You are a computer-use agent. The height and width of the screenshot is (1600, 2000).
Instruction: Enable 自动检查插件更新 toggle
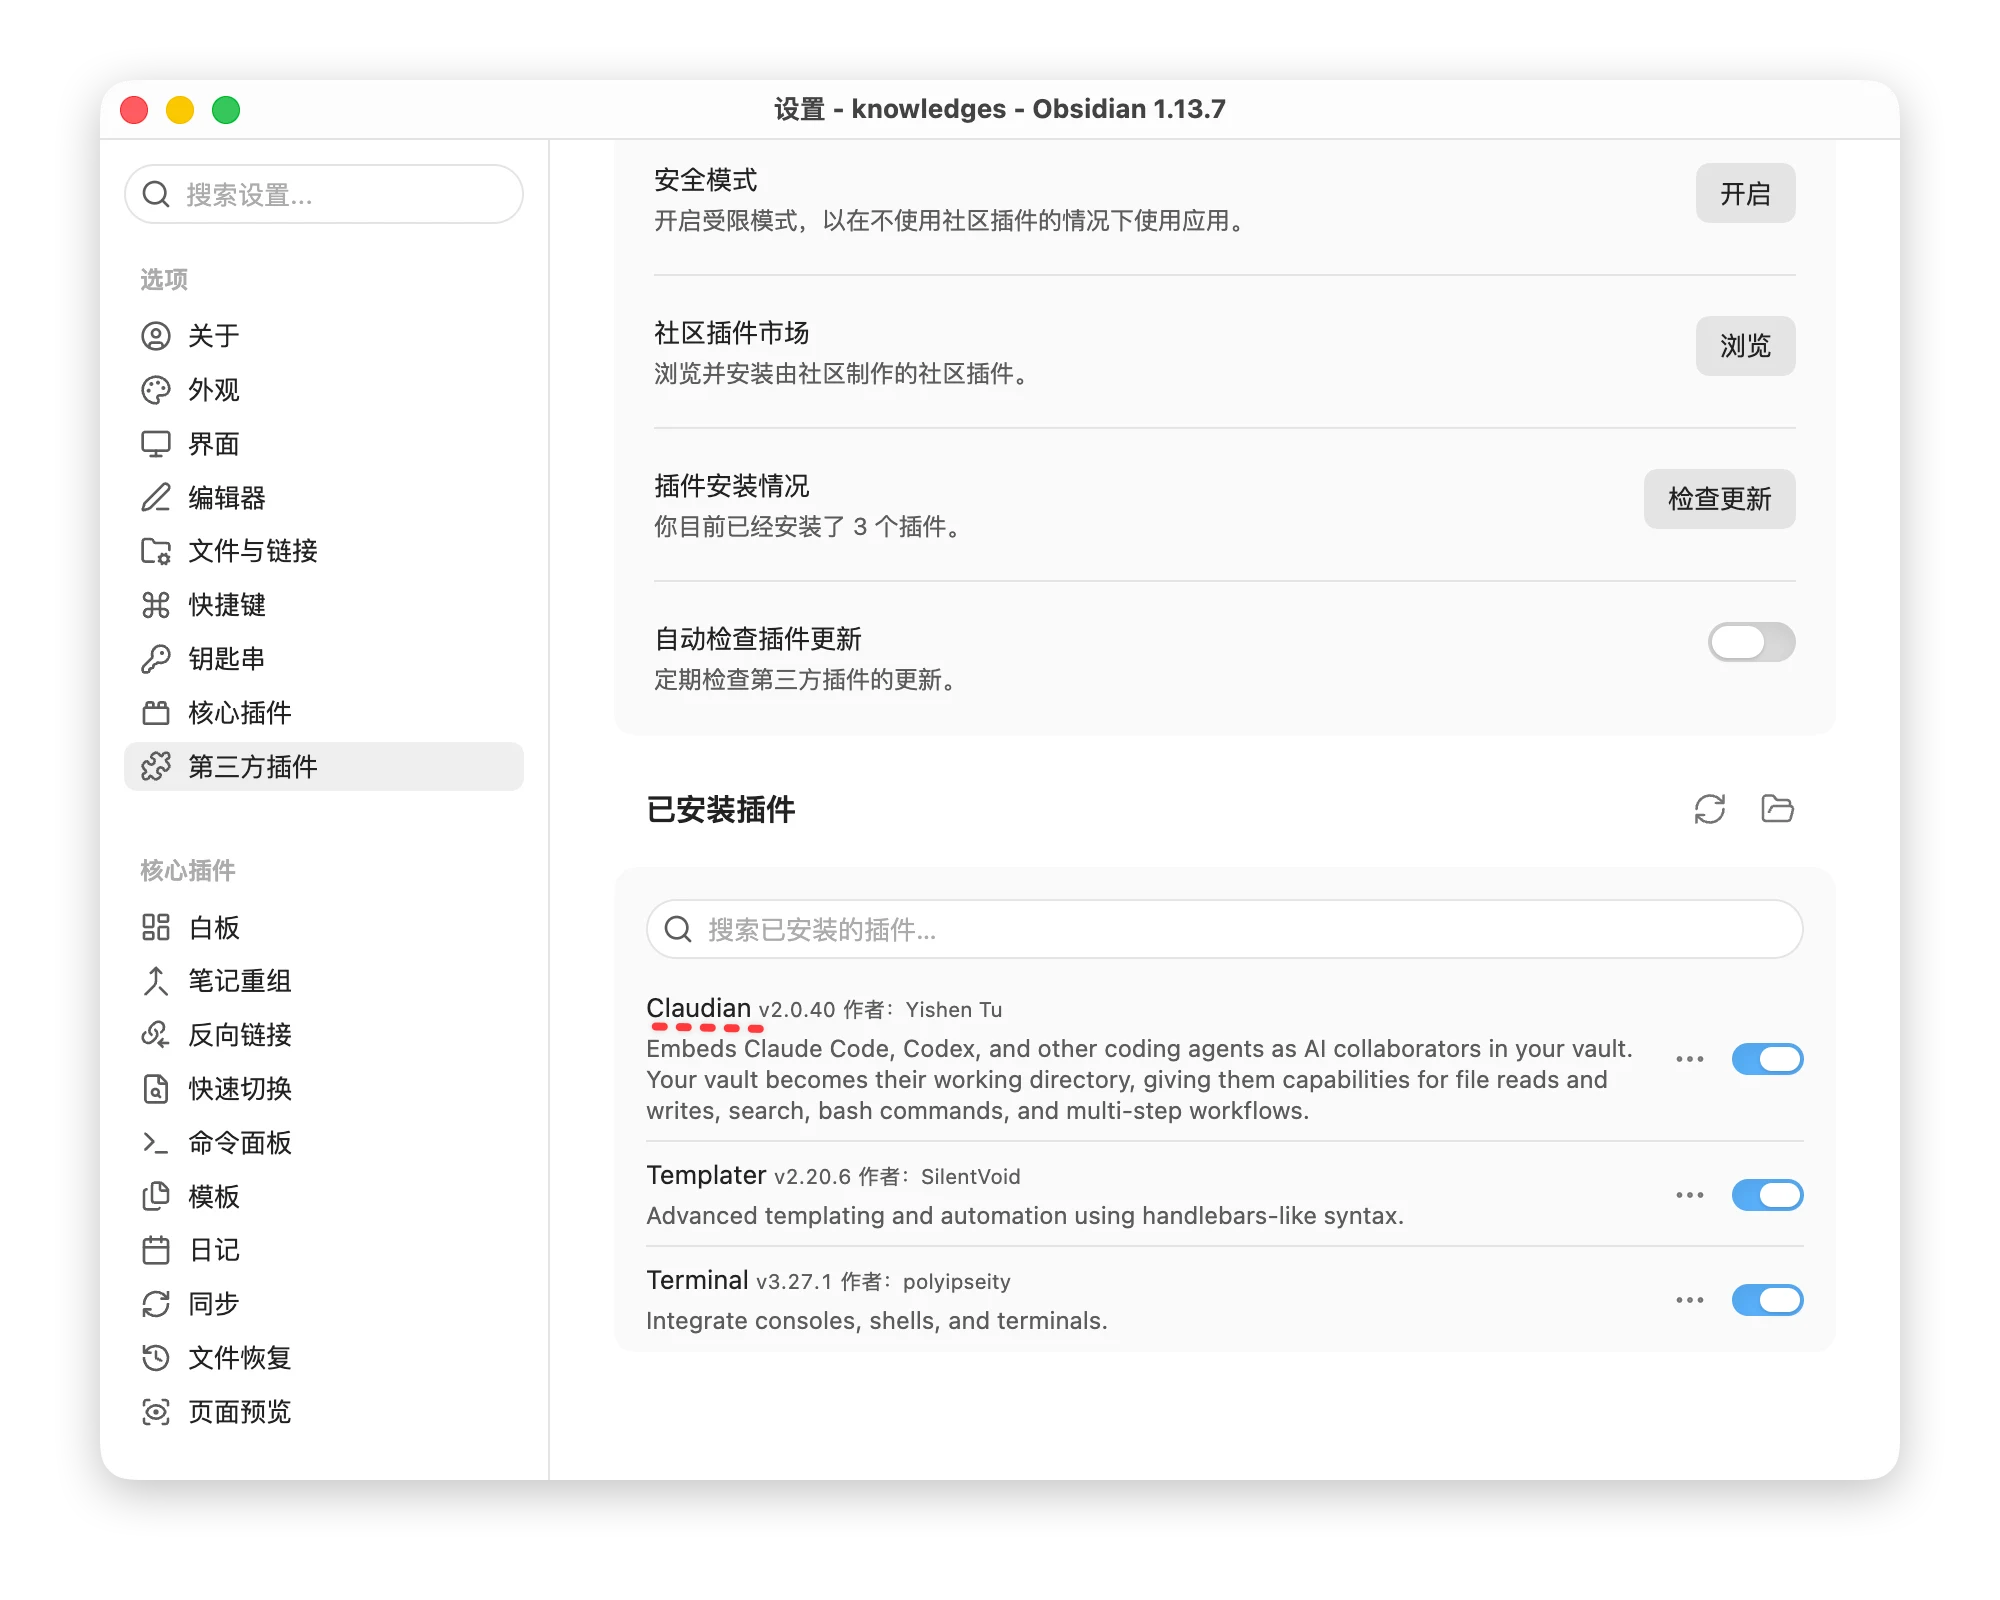(x=1751, y=642)
